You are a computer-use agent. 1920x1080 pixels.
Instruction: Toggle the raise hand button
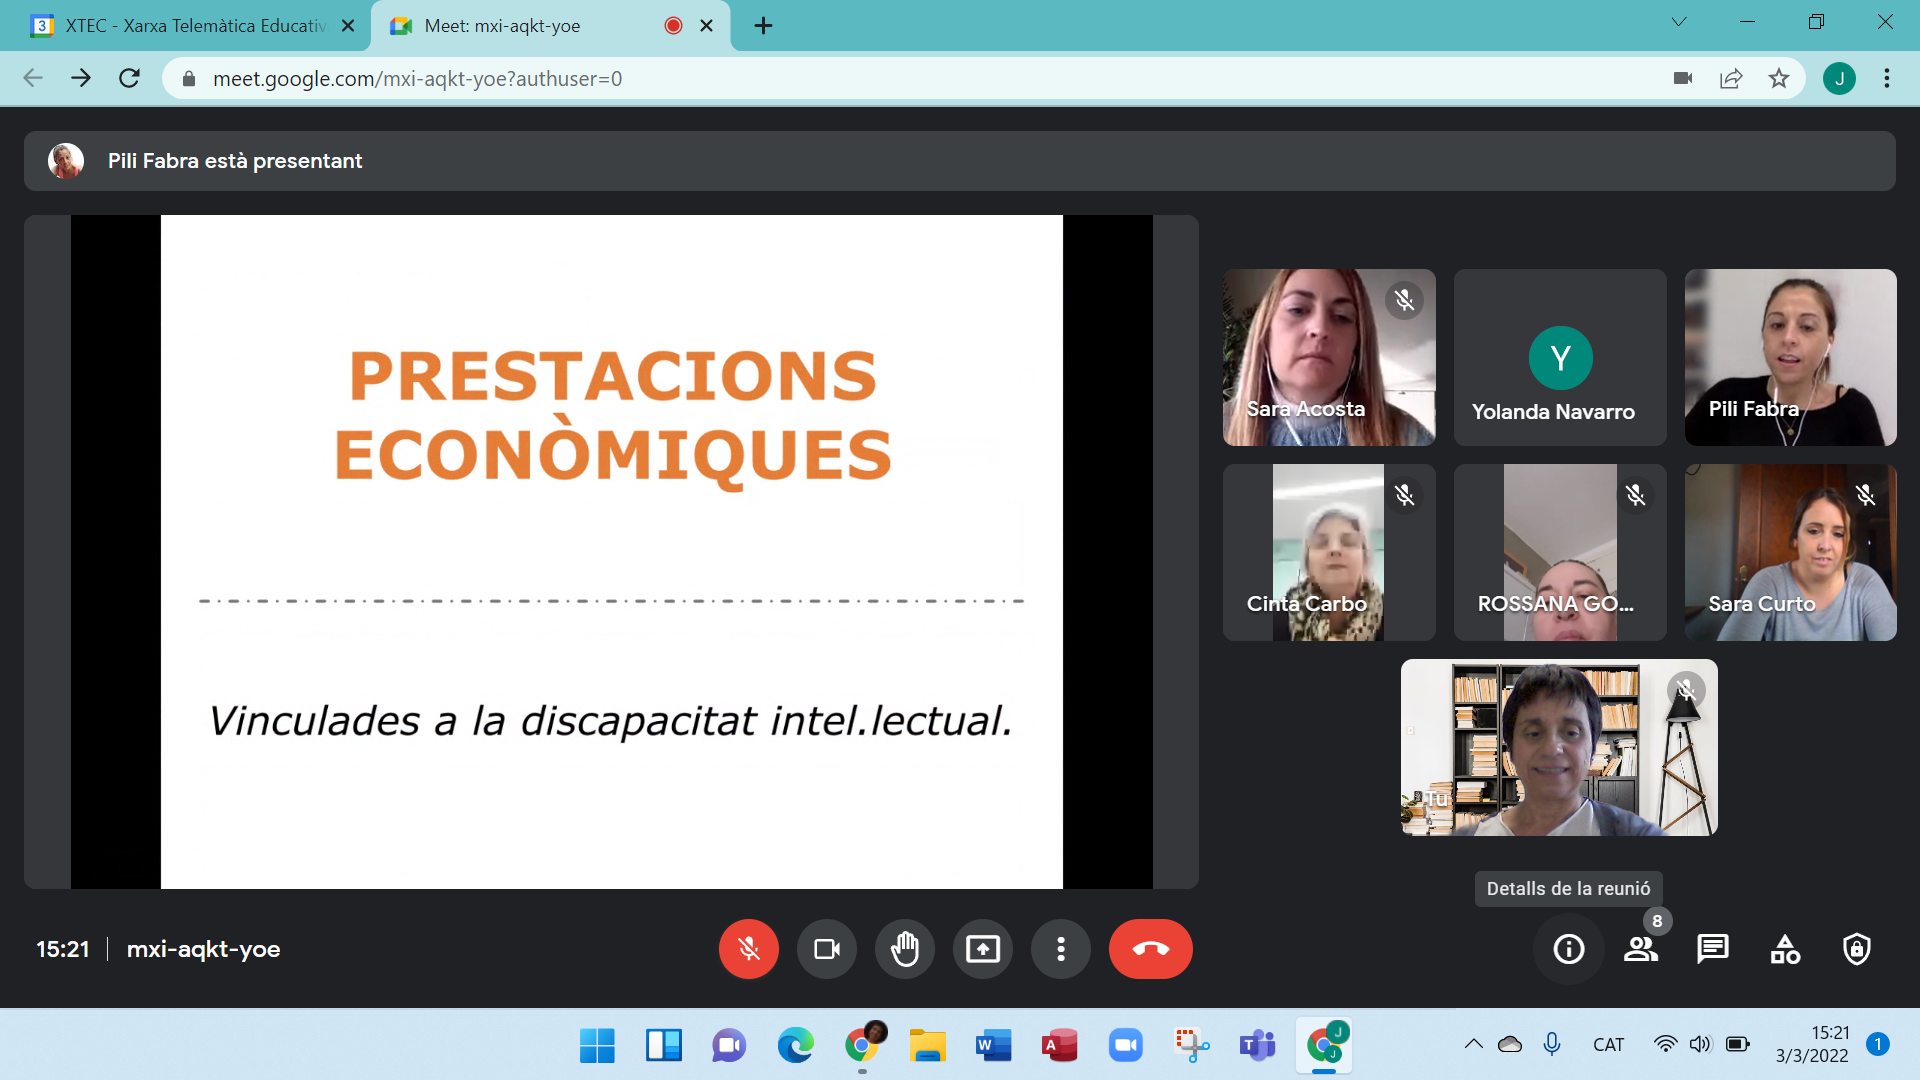click(x=904, y=948)
